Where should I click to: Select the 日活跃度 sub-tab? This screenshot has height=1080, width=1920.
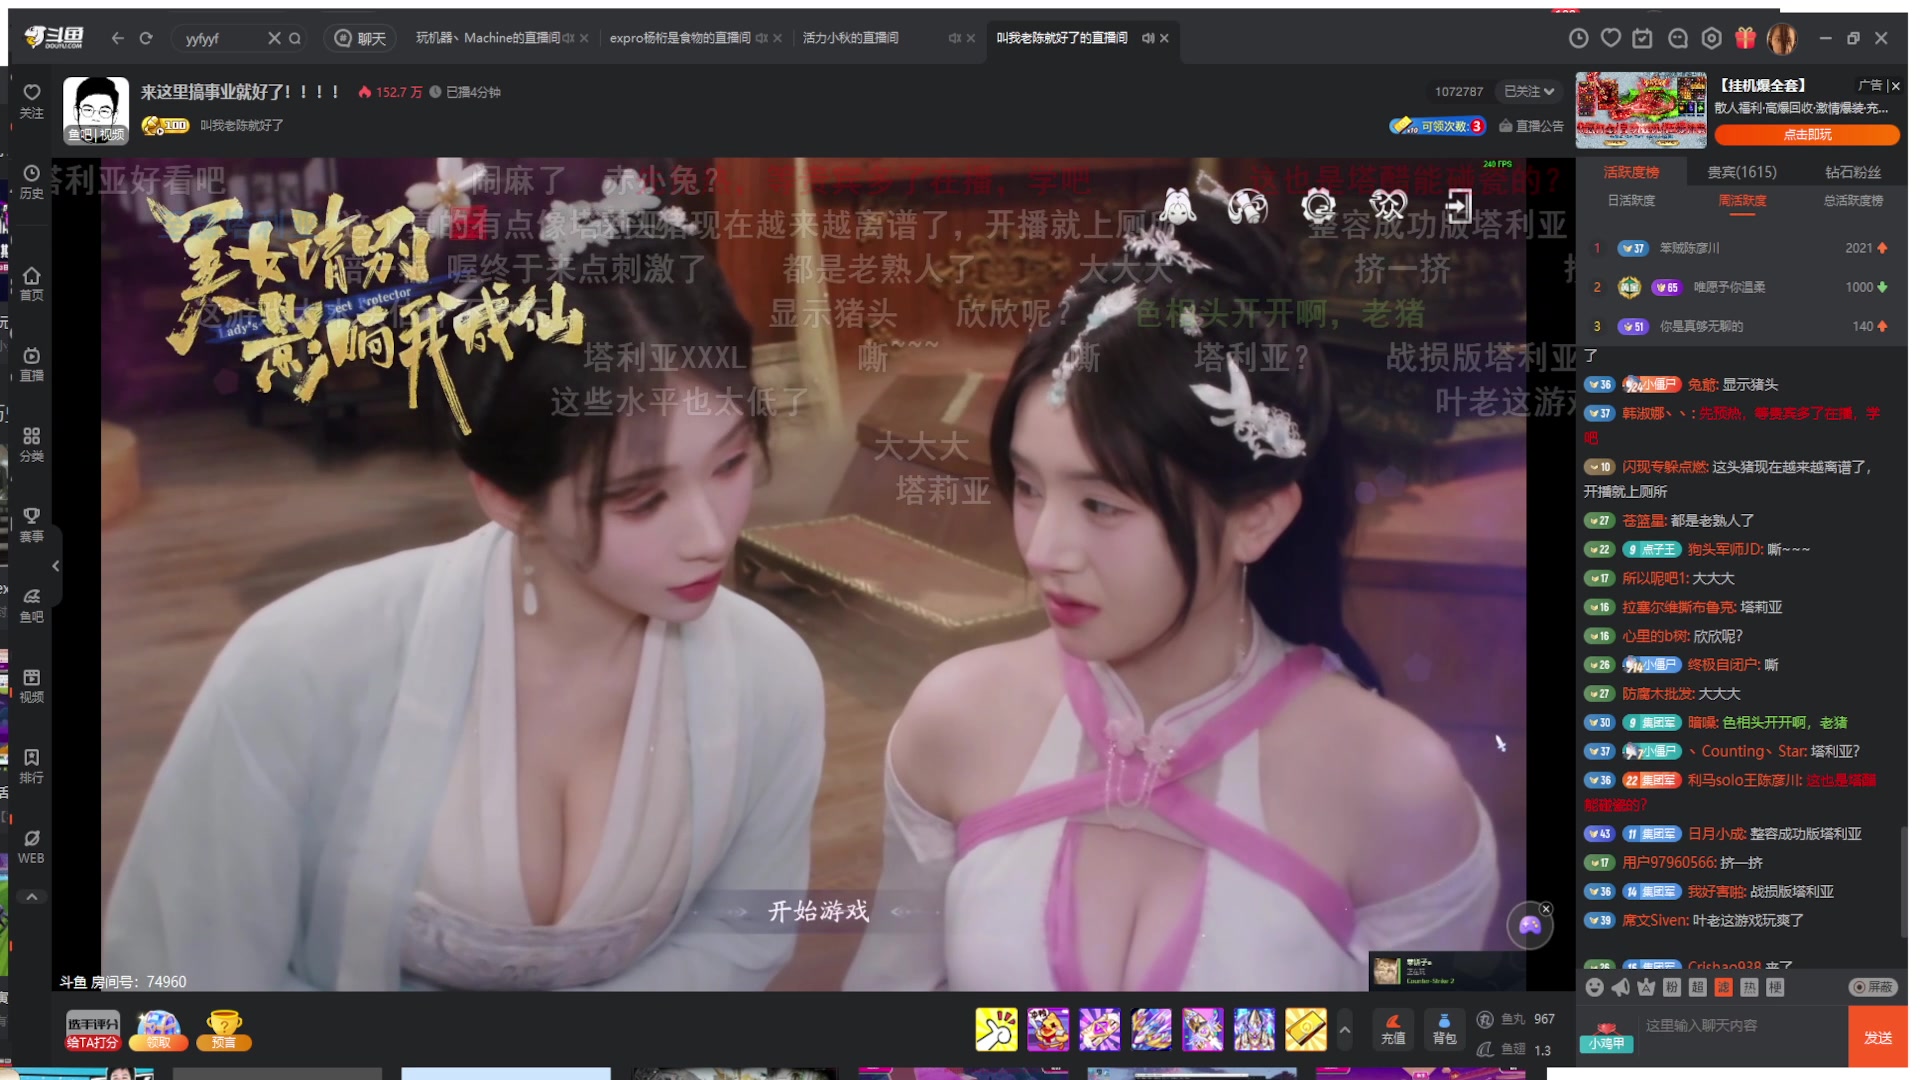pyautogui.click(x=1631, y=201)
